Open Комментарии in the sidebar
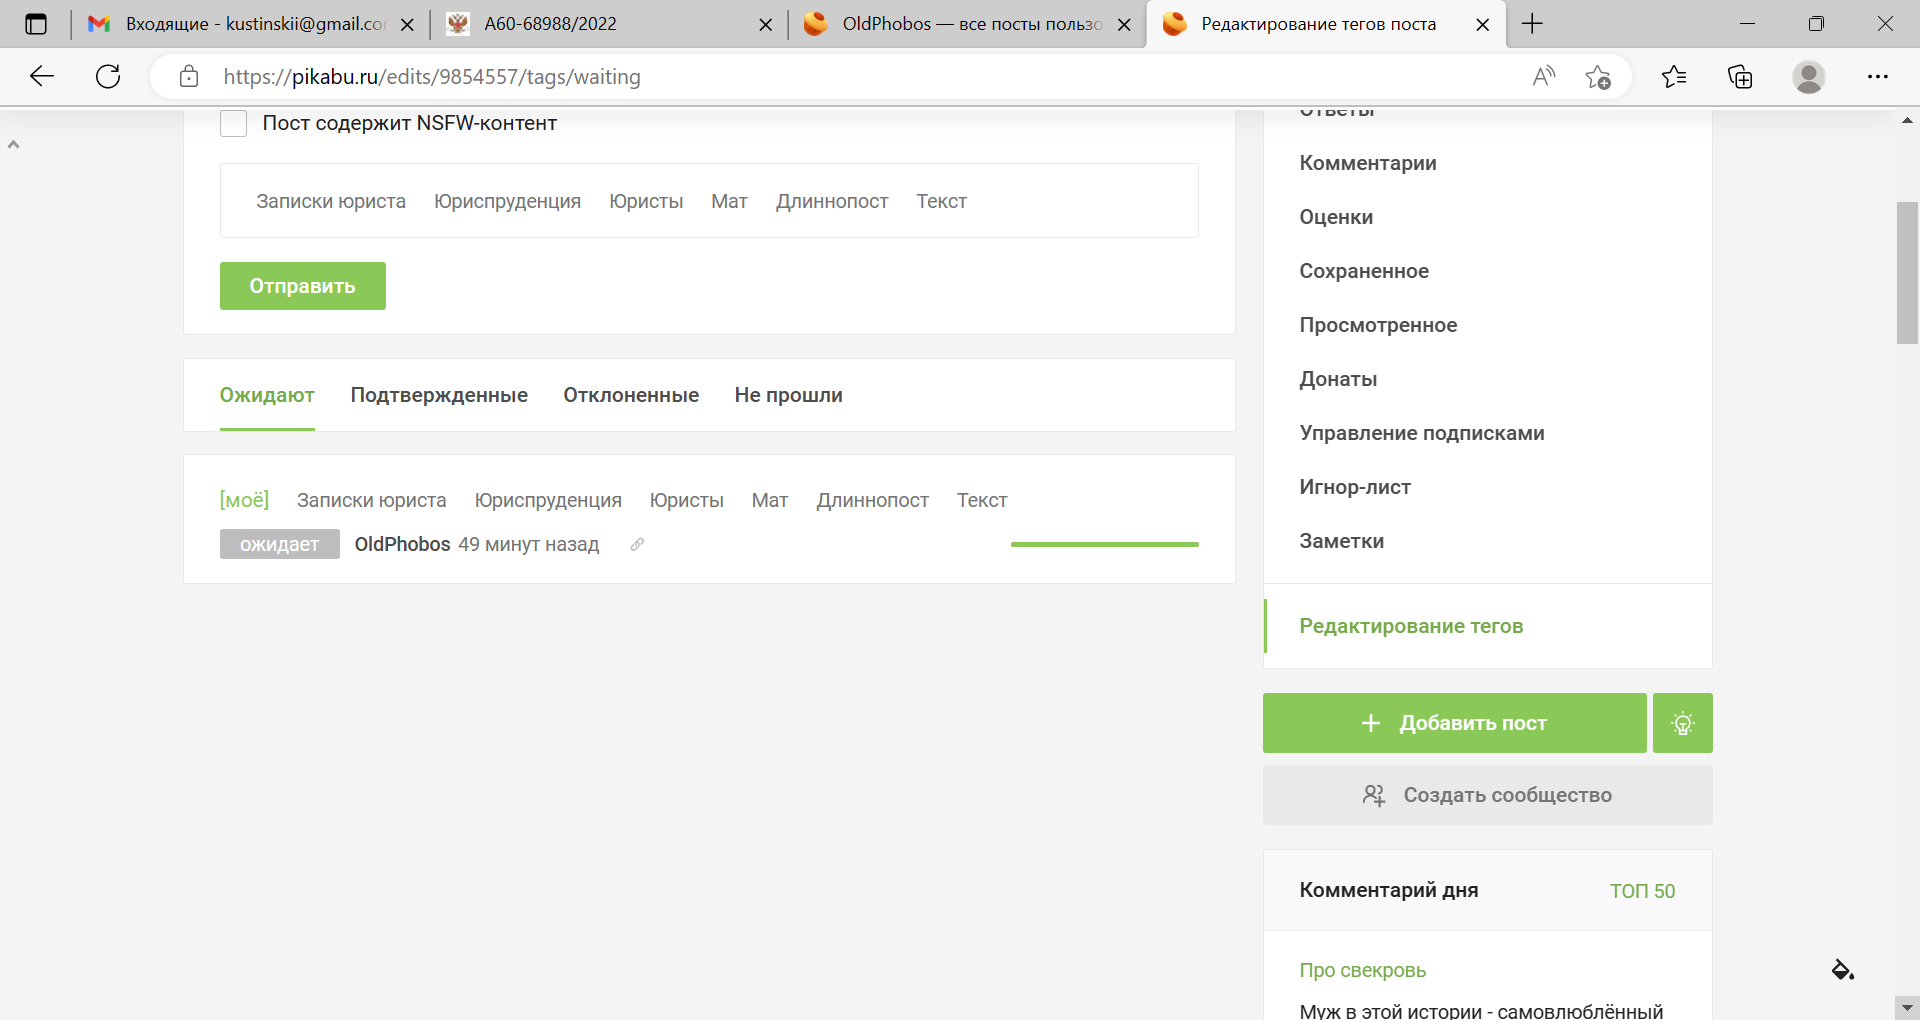The height and width of the screenshot is (1020, 1920). click(x=1368, y=163)
